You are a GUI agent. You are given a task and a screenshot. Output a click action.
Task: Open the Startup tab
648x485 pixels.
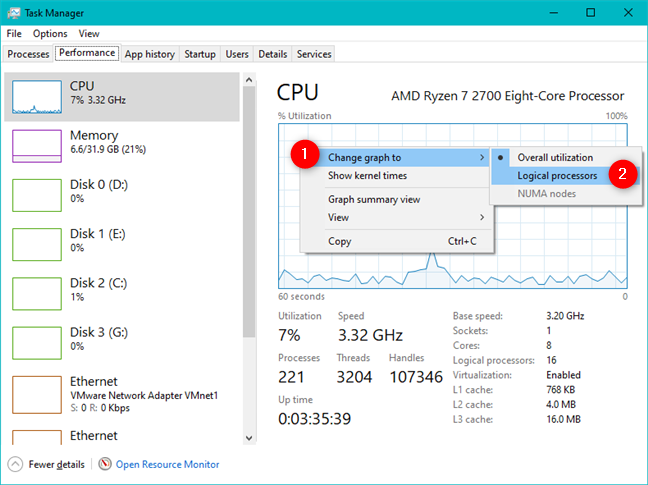point(200,54)
